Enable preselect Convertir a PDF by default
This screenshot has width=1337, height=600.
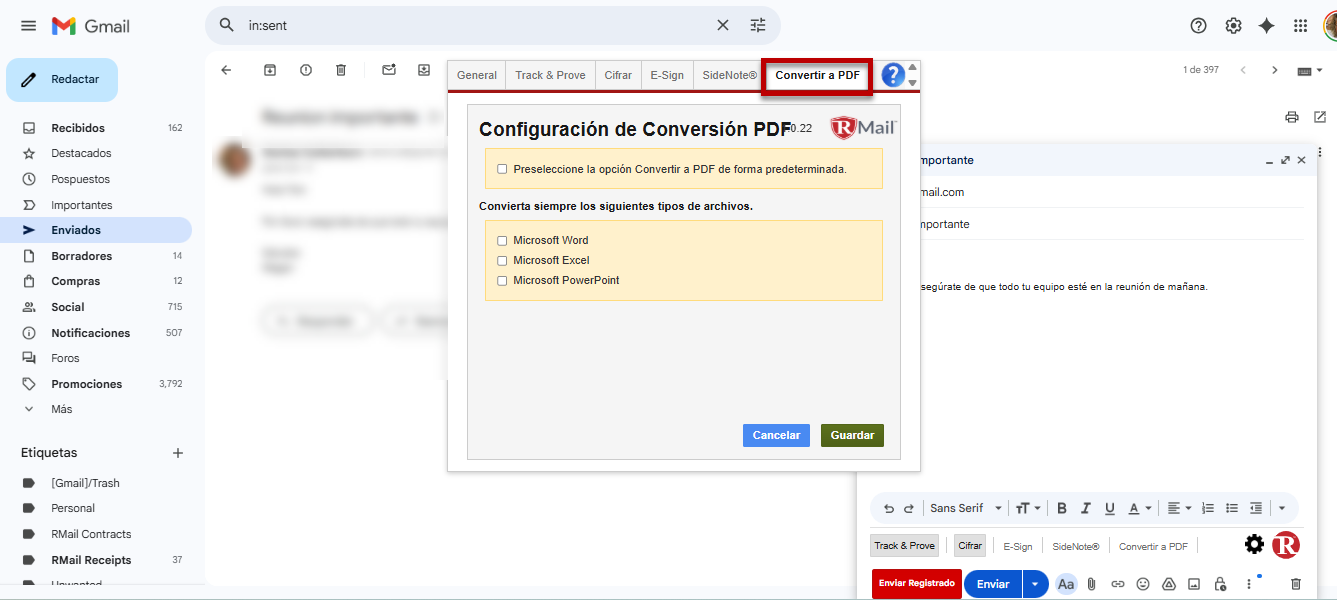pos(502,169)
